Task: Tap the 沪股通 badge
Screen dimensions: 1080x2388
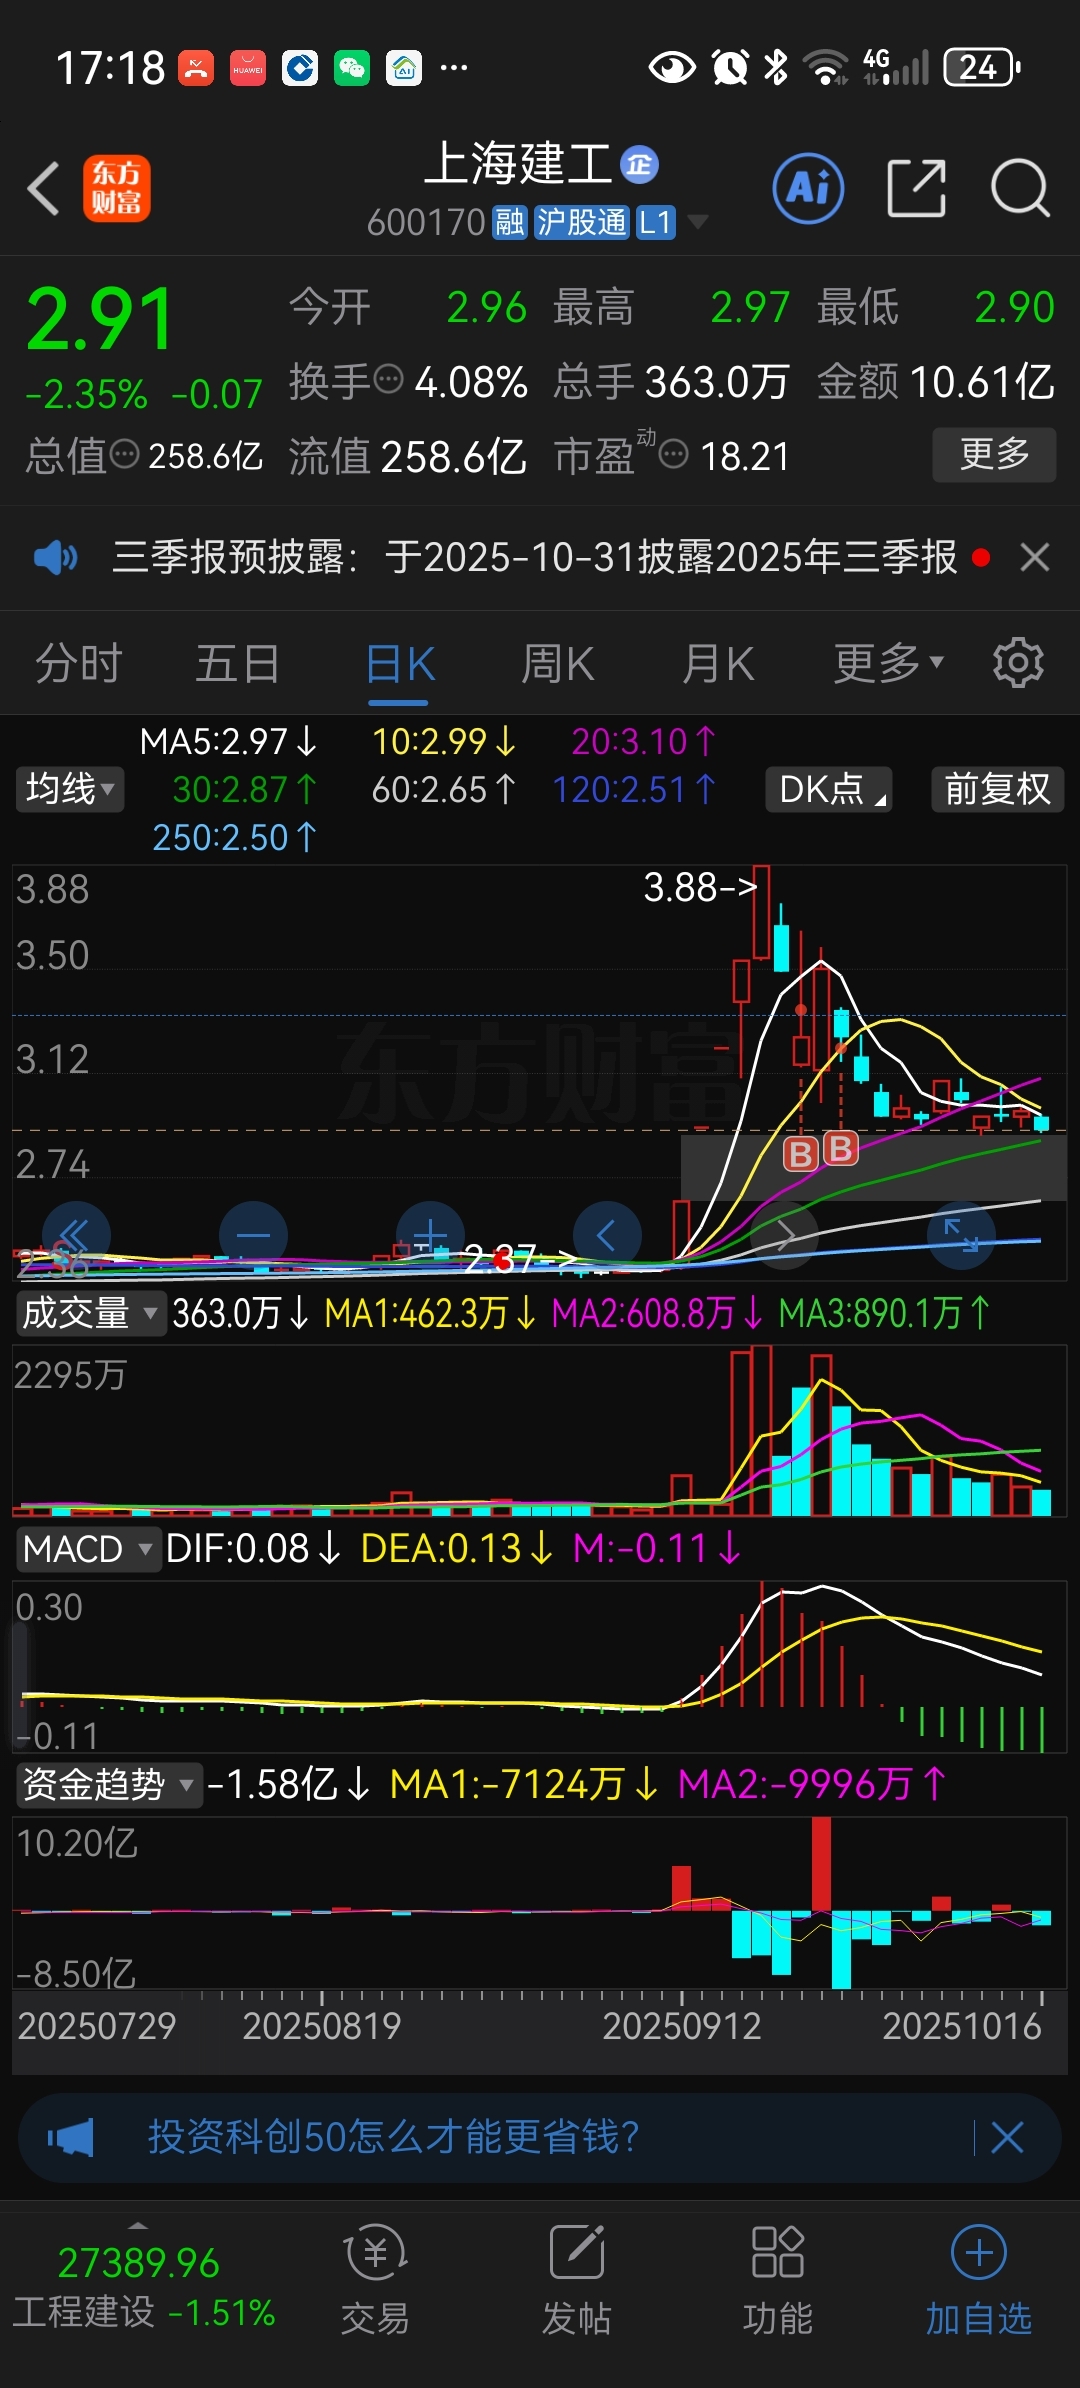Action: point(582,222)
